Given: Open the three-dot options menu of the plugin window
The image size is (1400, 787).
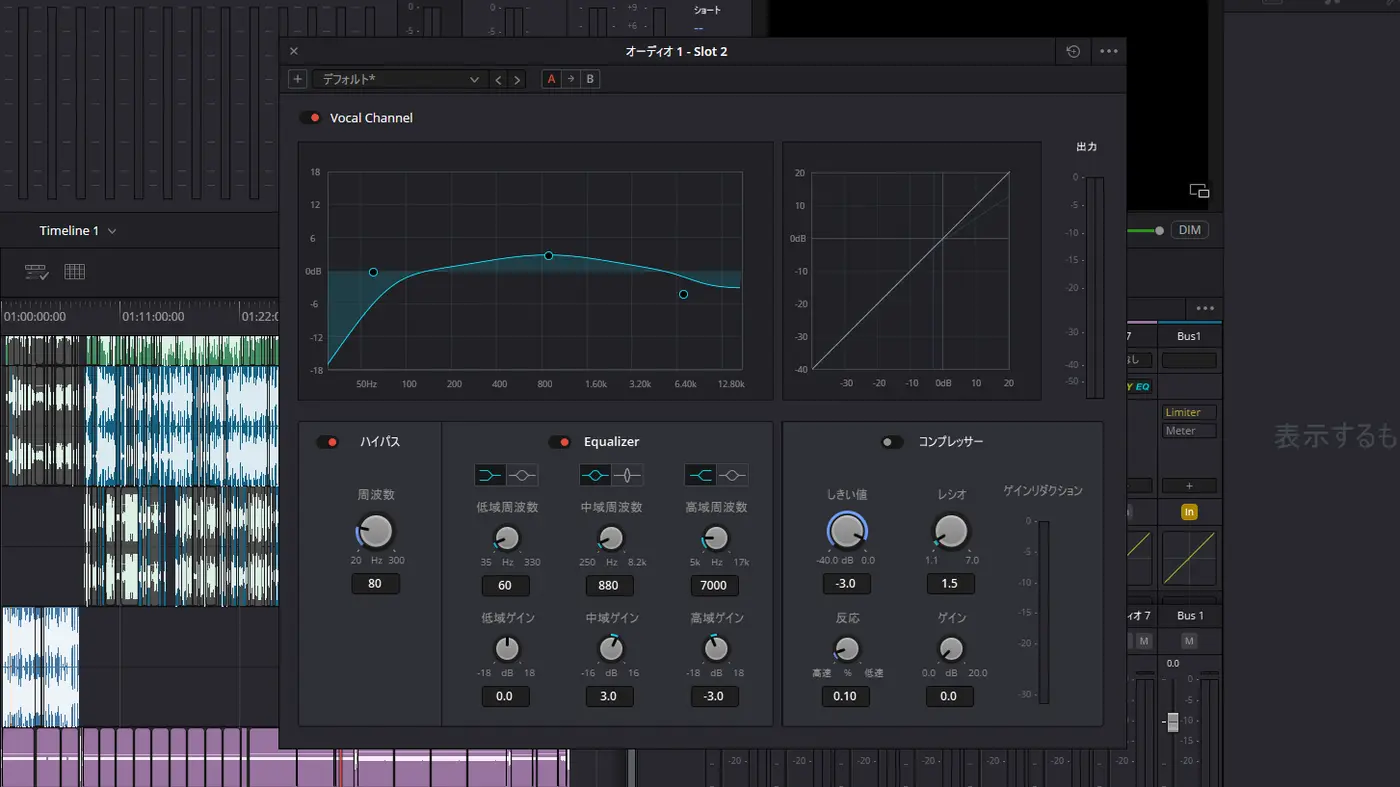Looking at the screenshot, I should coord(1109,51).
